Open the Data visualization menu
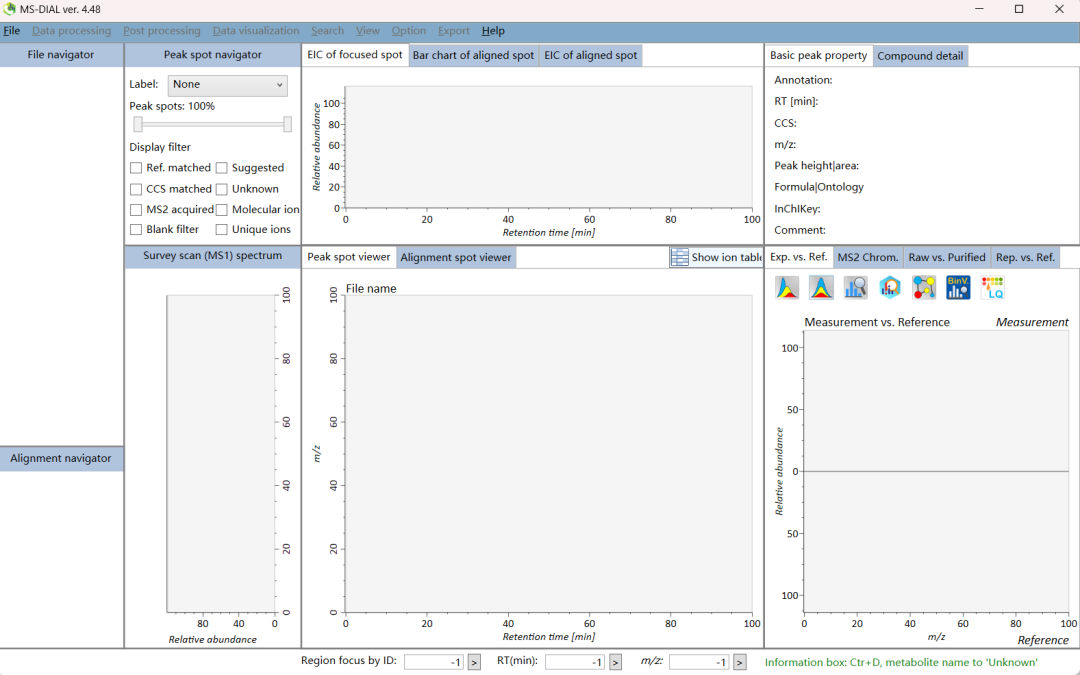 [256, 31]
